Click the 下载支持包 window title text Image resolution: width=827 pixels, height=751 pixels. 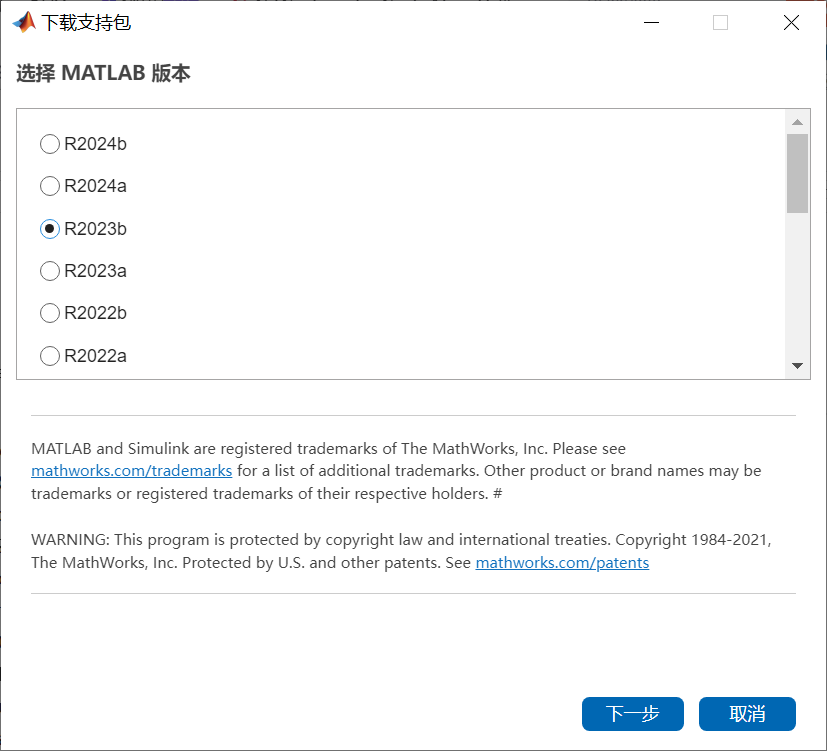tap(86, 23)
